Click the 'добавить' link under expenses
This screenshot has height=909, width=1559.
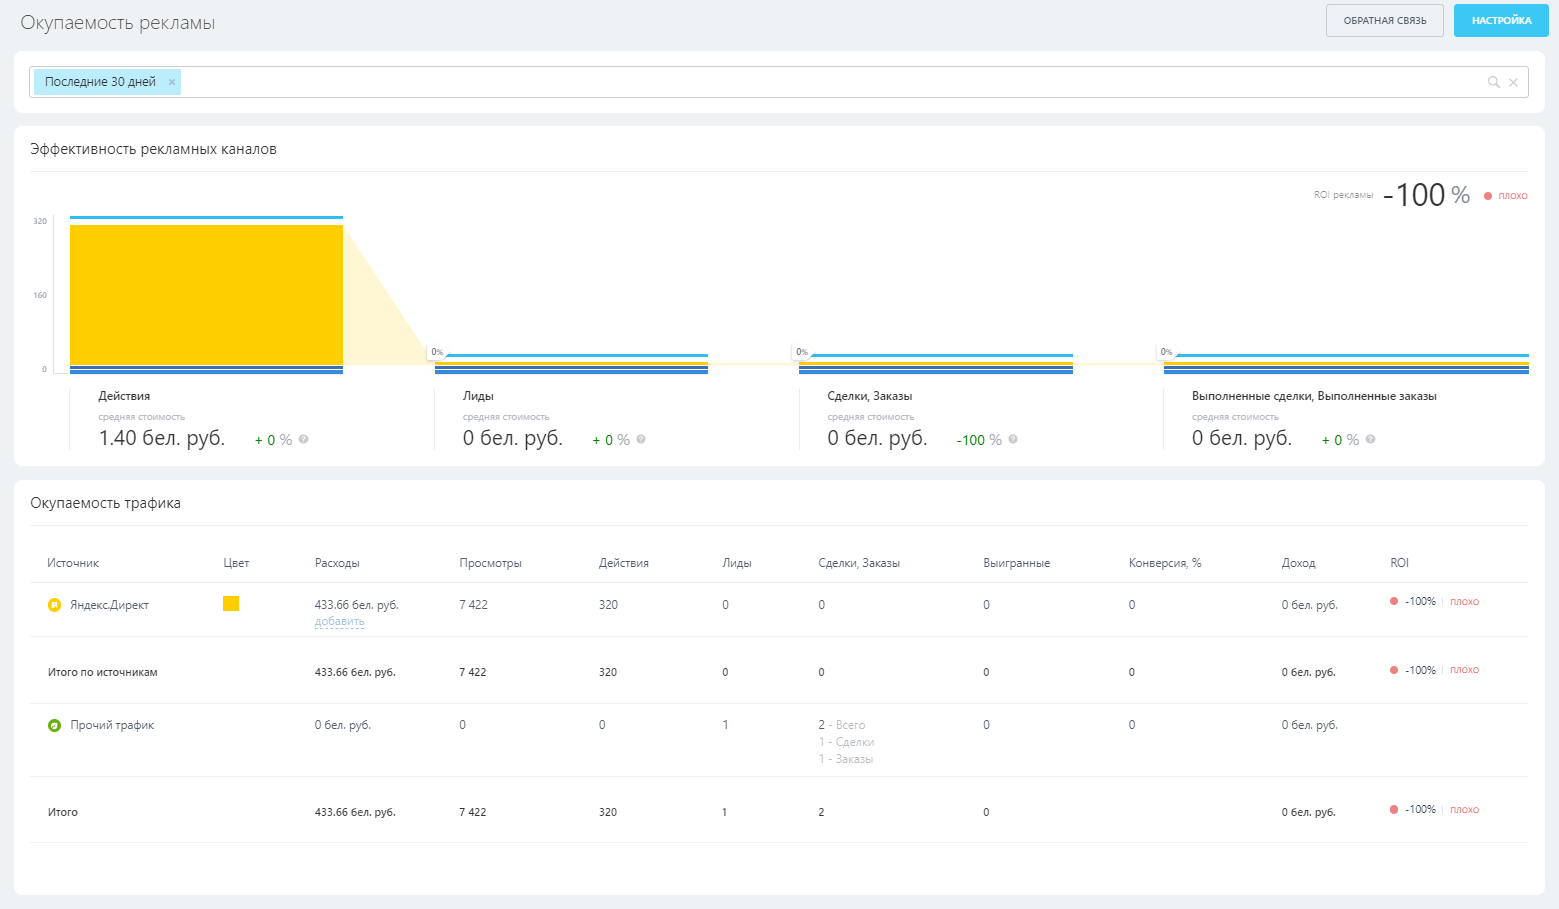tap(339, 621)
